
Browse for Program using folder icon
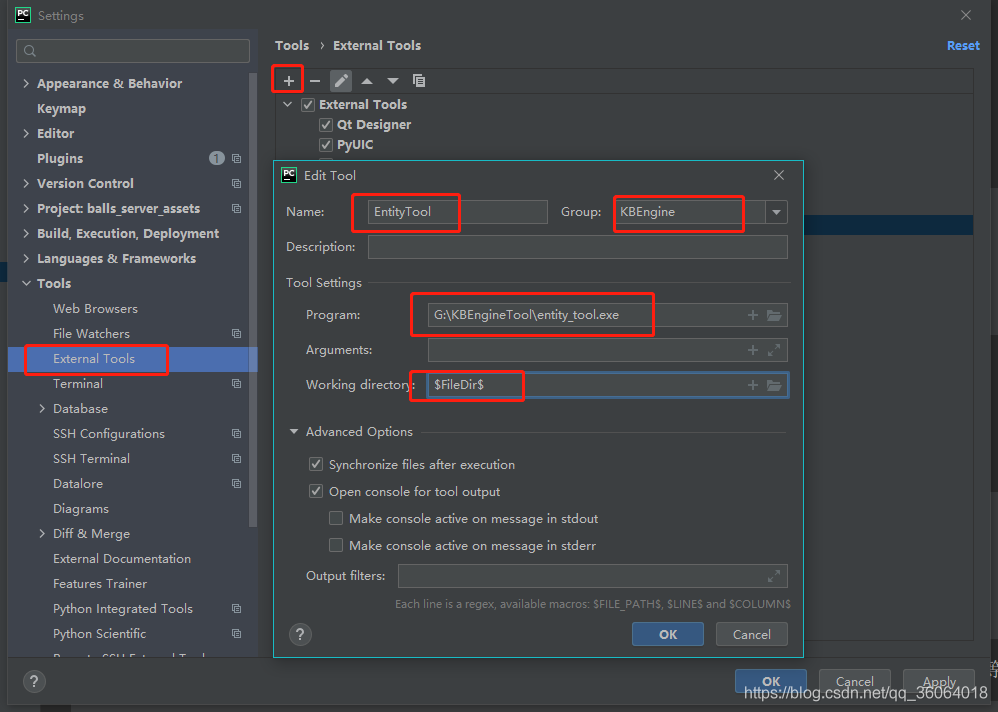tap(773, 316)
